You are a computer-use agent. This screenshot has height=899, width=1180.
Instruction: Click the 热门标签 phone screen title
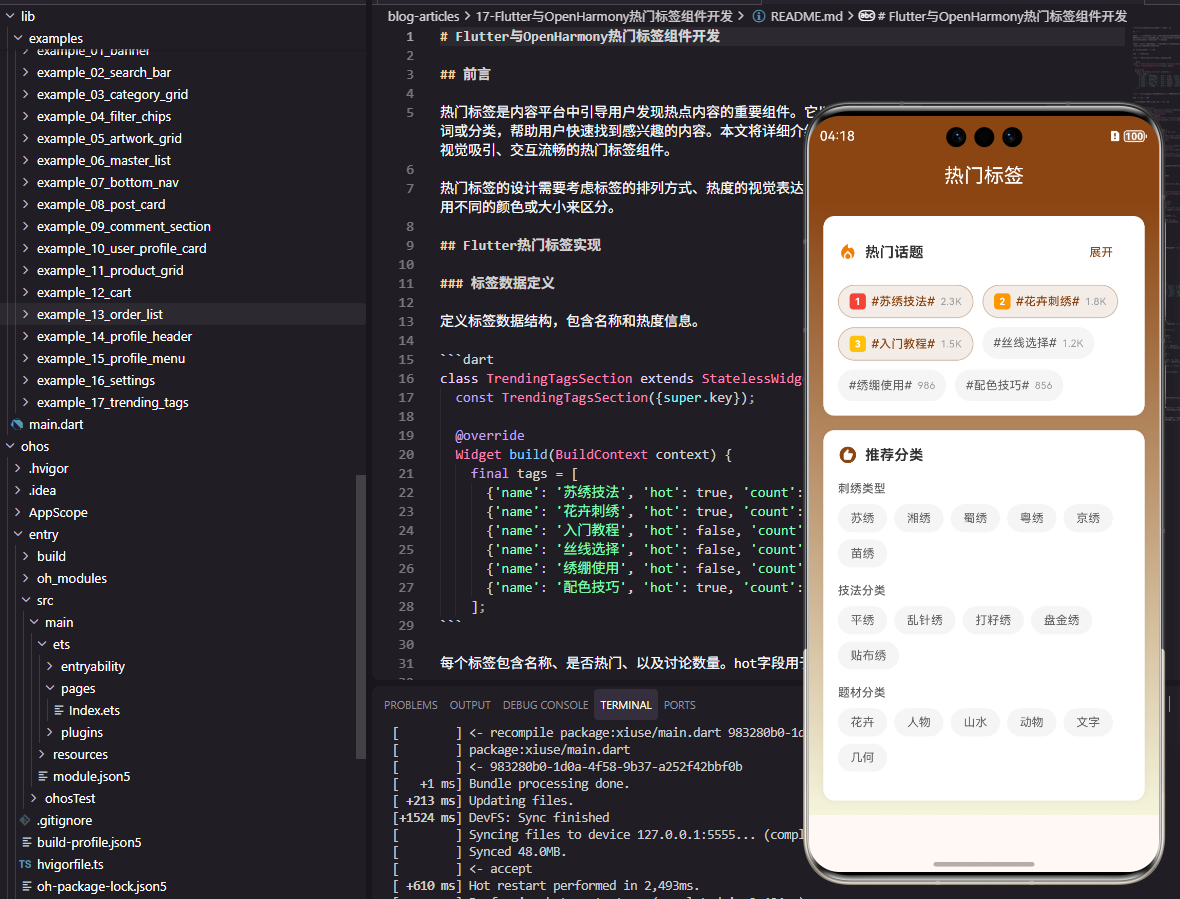[984, 175]
